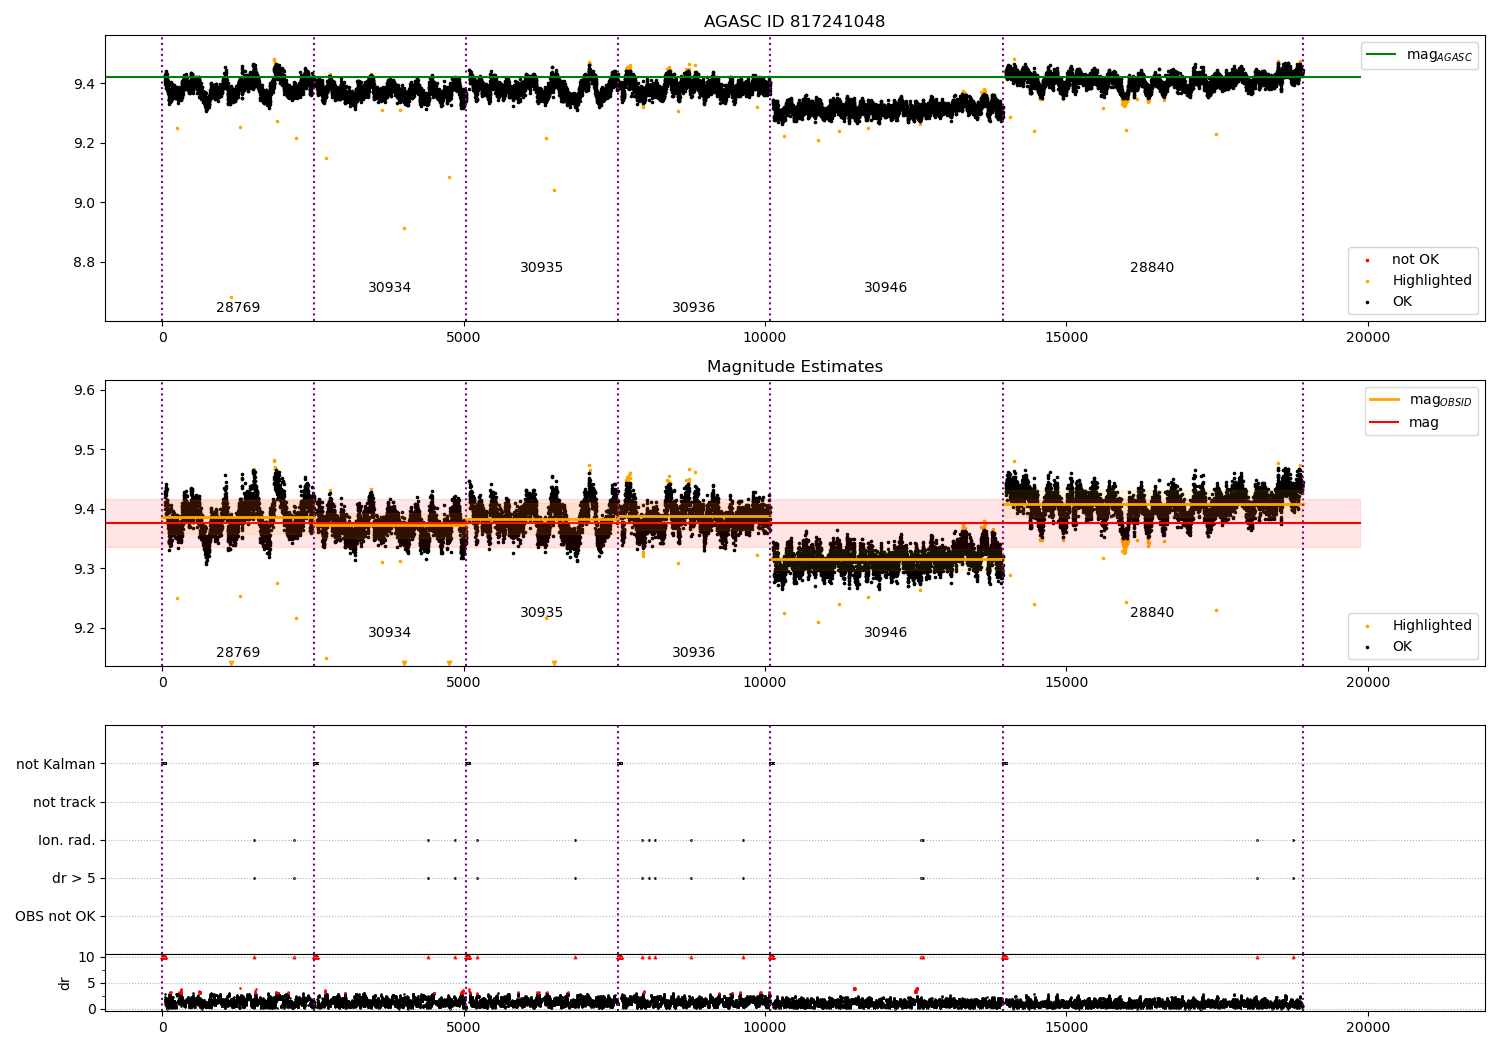Image resolution: width=1500 pixels, height=1050 pixels.
Task: Click obsid label 30934 in AGASC plot
Action: pos(390,288)
